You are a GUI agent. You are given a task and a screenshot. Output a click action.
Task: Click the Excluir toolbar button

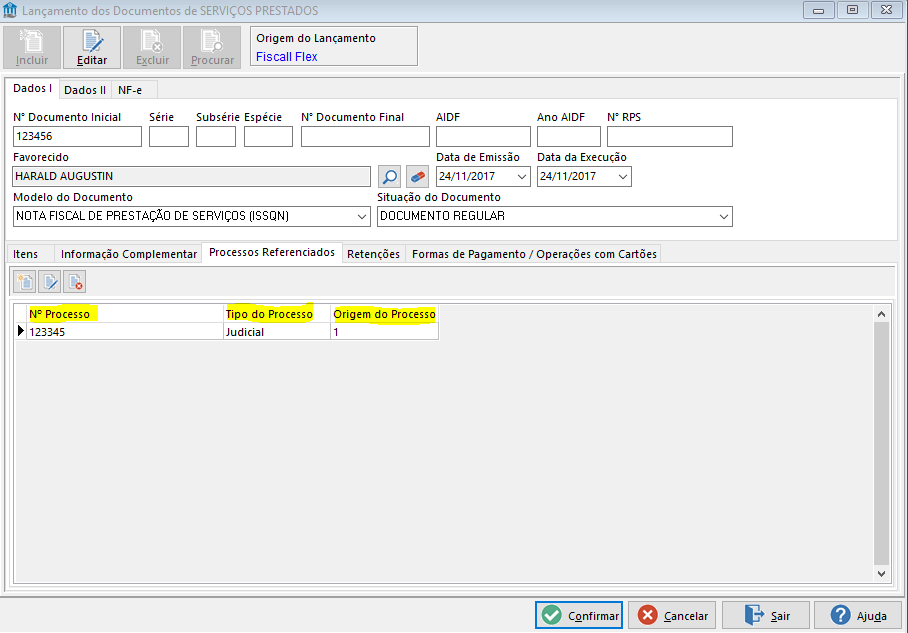(x=152, y=47)
